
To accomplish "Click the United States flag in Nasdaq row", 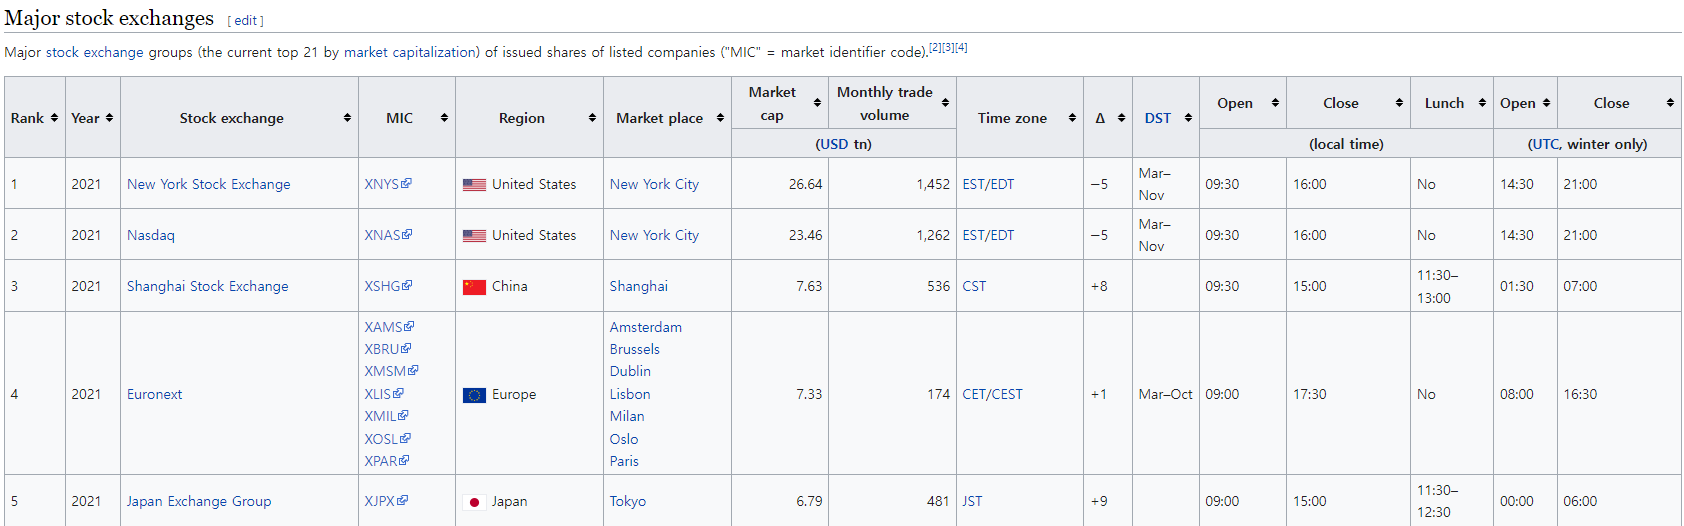I will 474,236.
